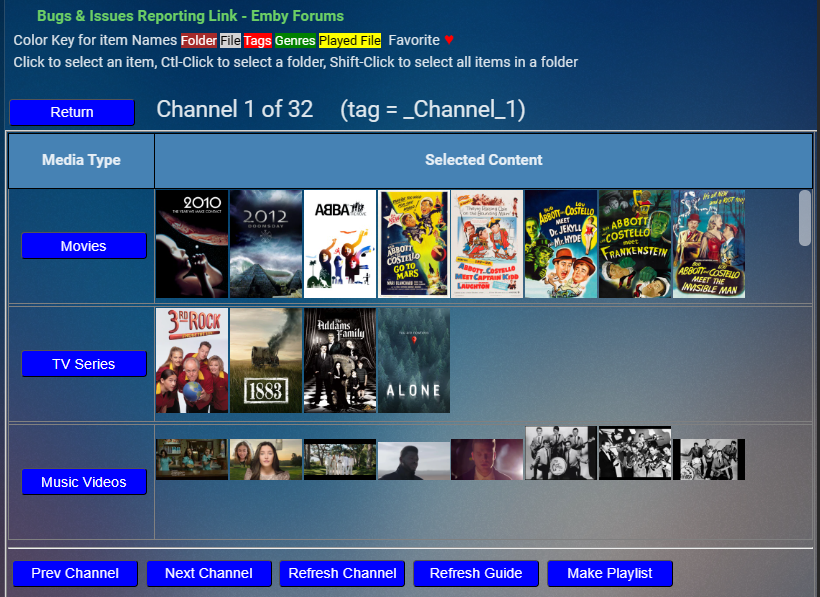This screenshot has height=597, width=820.
Task: Click the grey File color key label
Action: click(230, 41)
